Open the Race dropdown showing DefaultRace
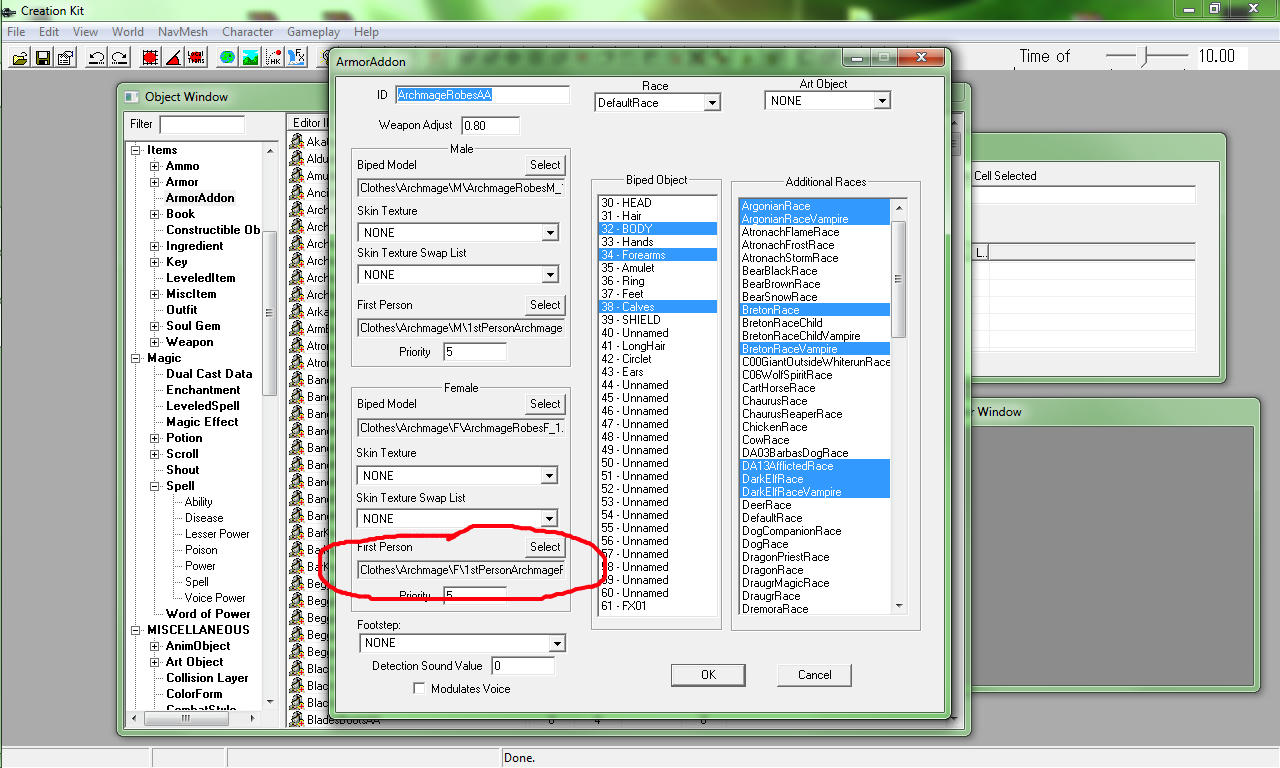 click(x=657, y=102)
